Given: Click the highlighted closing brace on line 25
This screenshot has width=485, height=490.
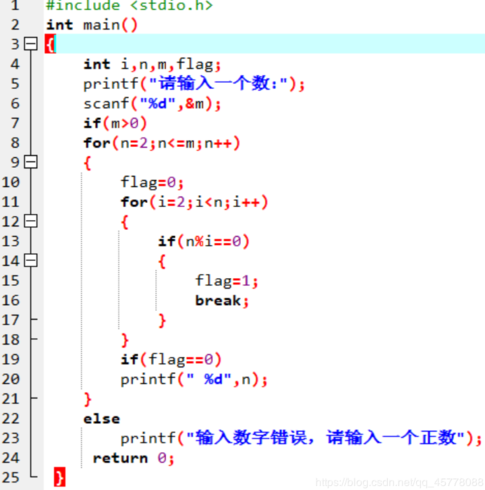Looking at the screenshot, I should [60, 477].
